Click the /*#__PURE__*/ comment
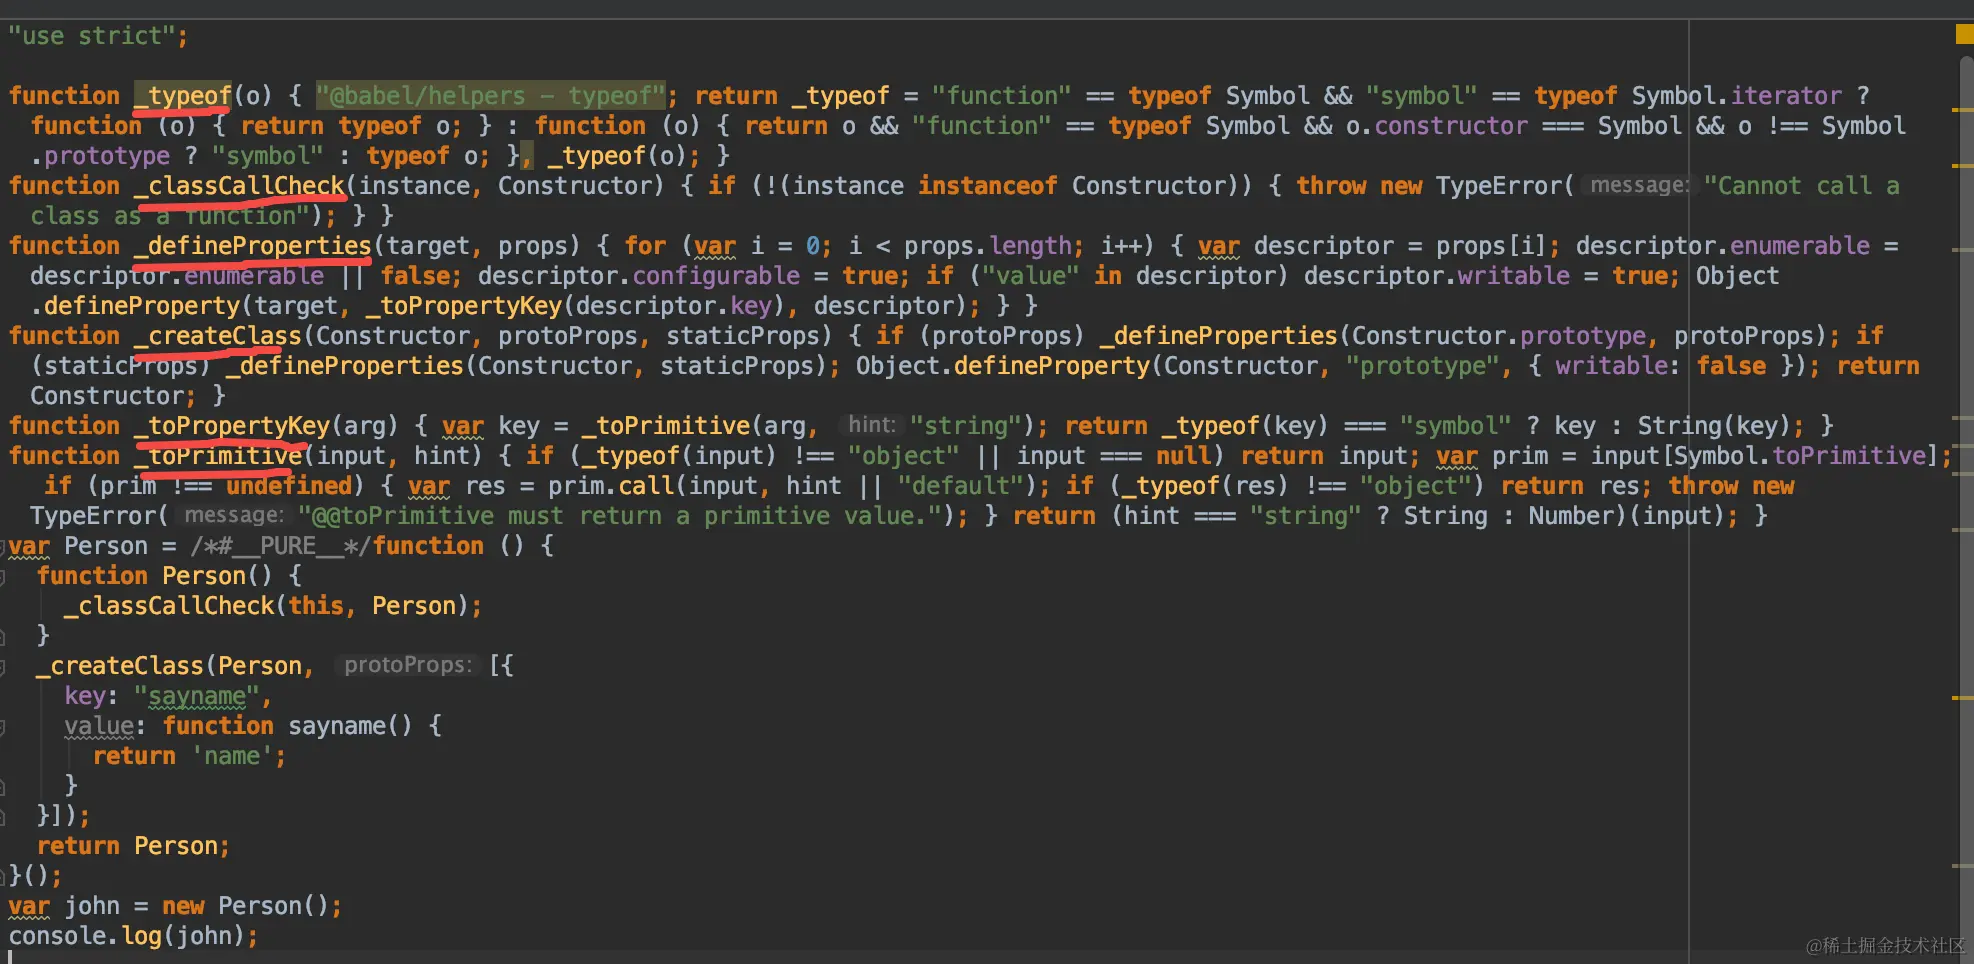 coord(281,546)
